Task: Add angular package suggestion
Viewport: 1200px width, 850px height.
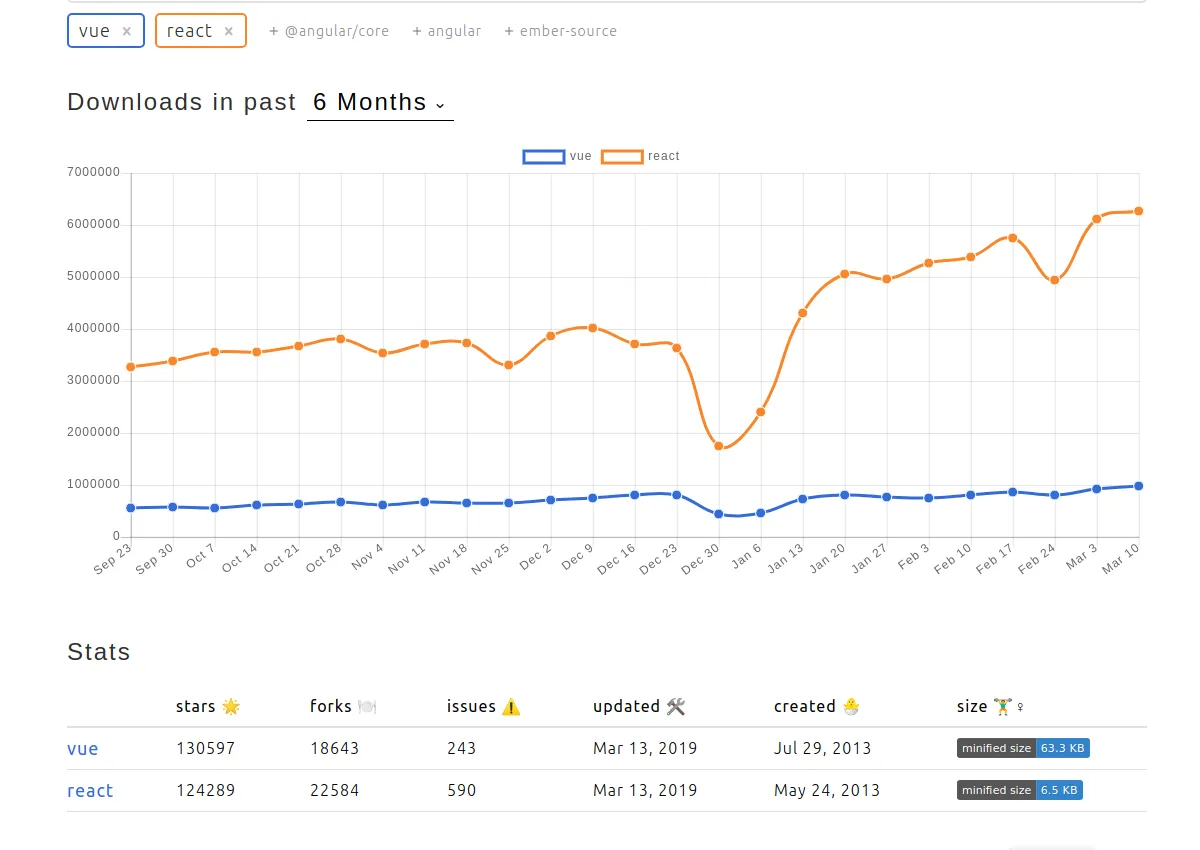Action: click(446, 31)
